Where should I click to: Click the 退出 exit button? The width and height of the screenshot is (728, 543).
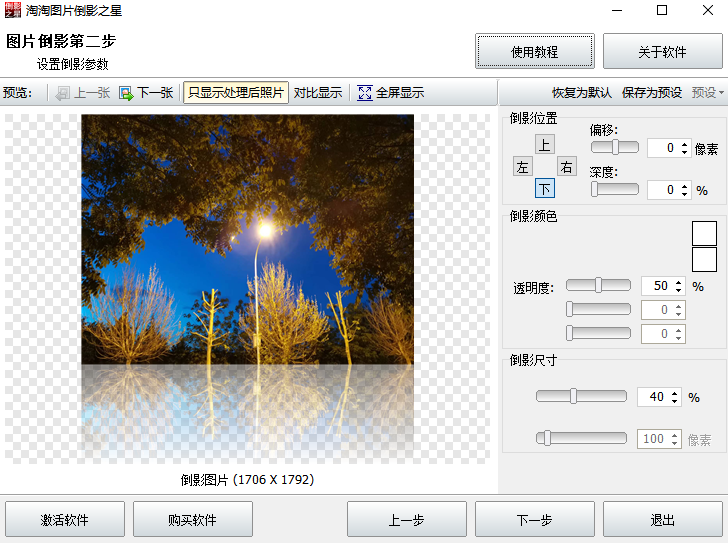pyautogui.click(x=663, y=519)
